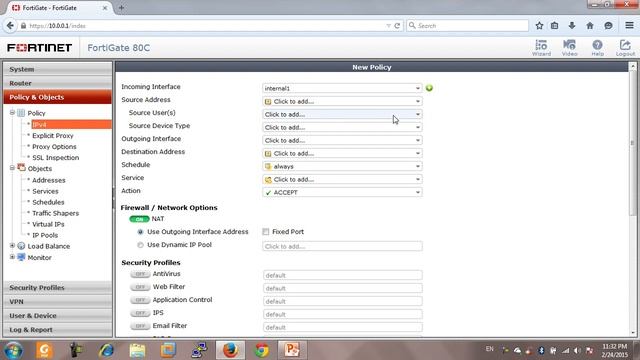Viewport: 640px width, 360px height.
Task: Open the Router menu section
Action: click(x=58, y=83)
